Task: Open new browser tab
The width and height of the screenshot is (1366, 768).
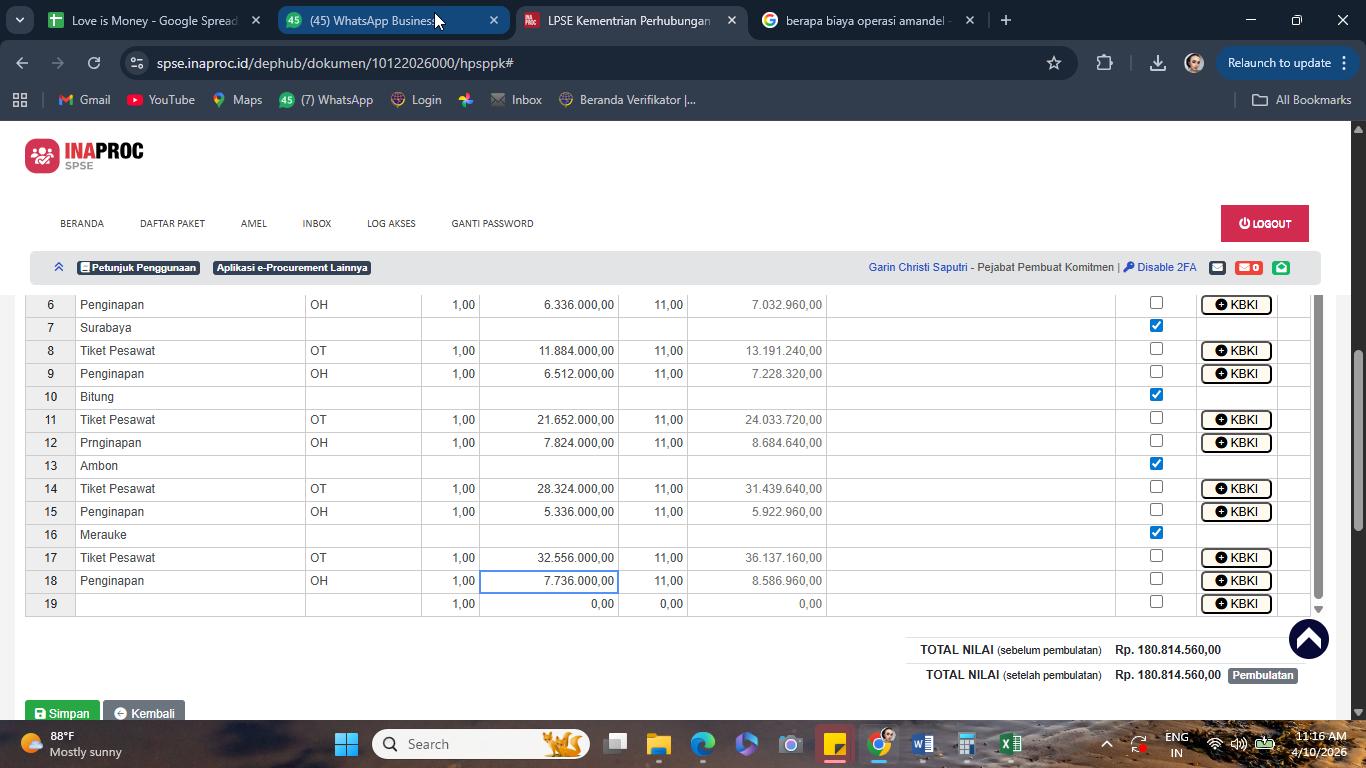Action: (x=1006, y=20)
